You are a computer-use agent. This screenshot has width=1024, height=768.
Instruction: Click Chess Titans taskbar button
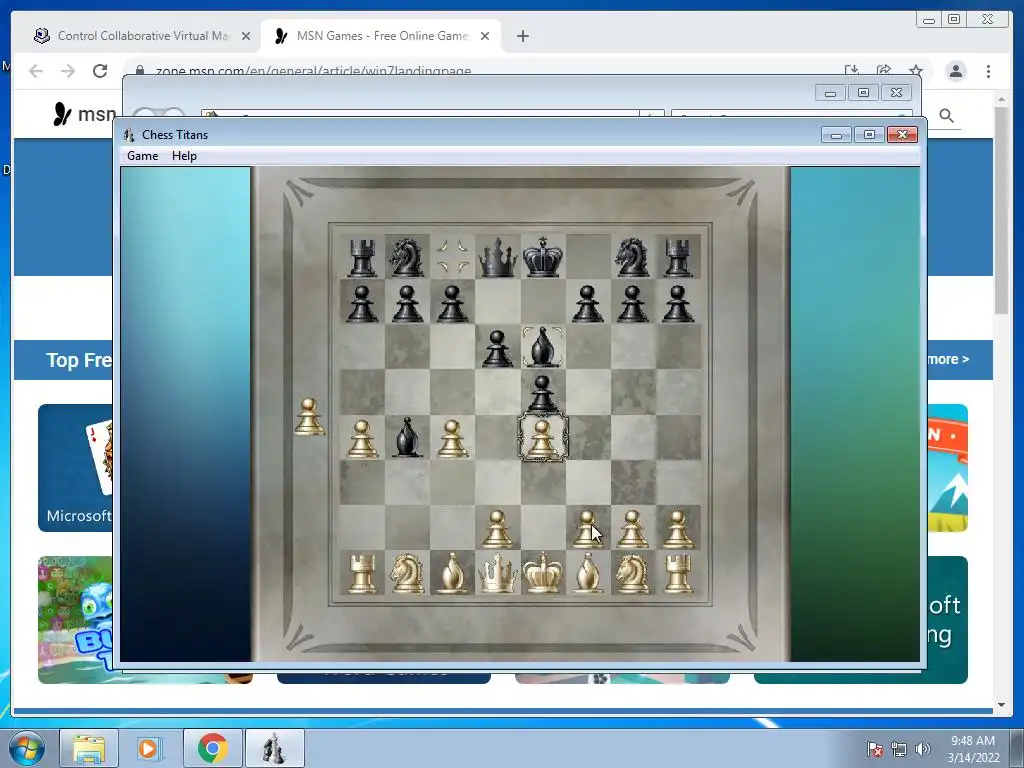(x=274, y=748)
